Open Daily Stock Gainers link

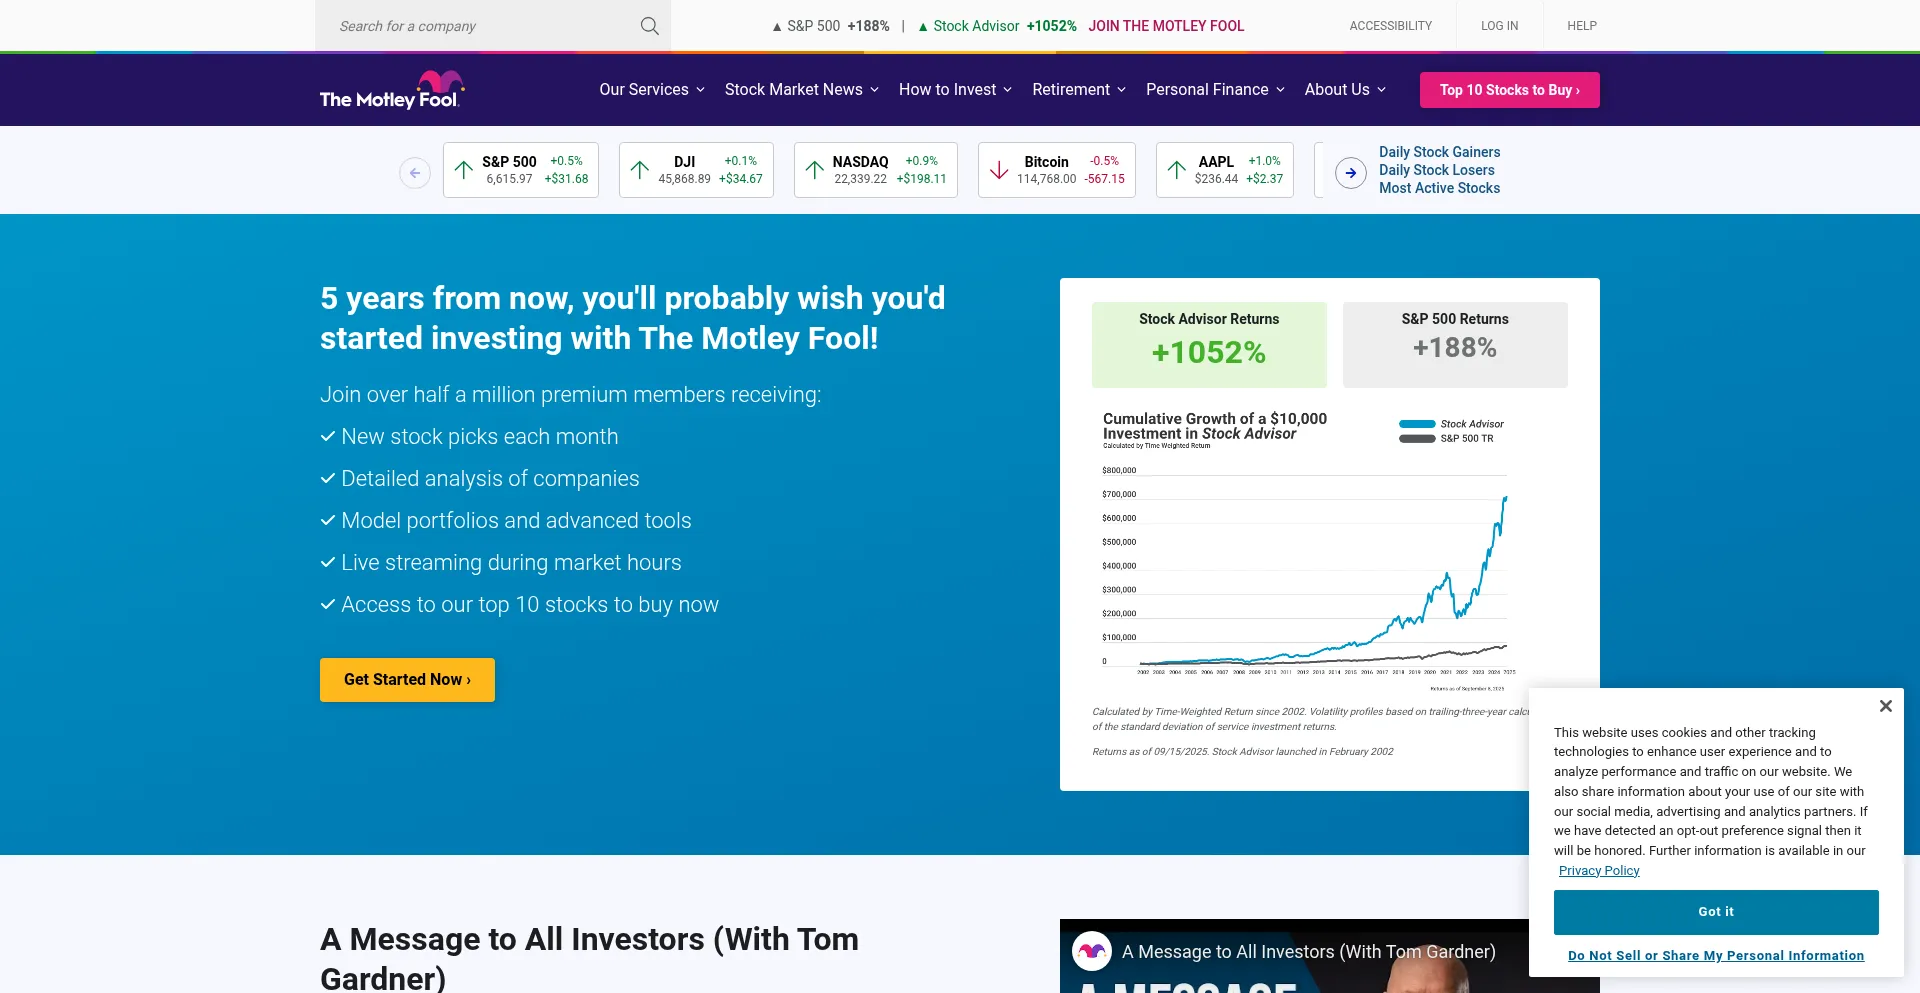[x=1439, y=152]
